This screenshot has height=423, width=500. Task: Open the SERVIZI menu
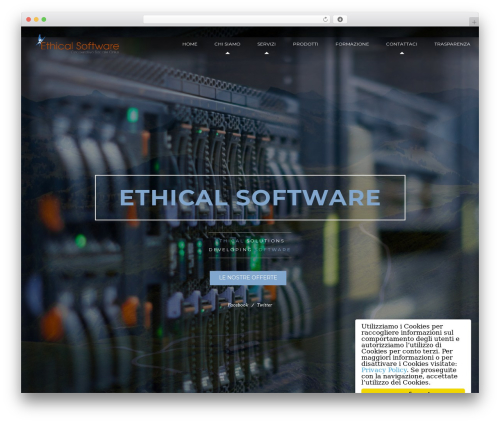266,44
